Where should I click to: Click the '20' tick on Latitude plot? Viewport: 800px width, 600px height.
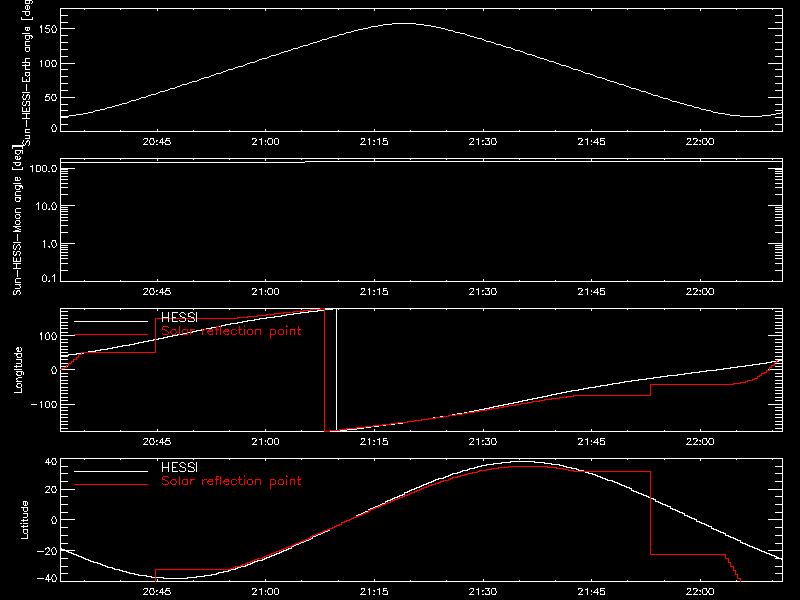click(x=51, y=489)
